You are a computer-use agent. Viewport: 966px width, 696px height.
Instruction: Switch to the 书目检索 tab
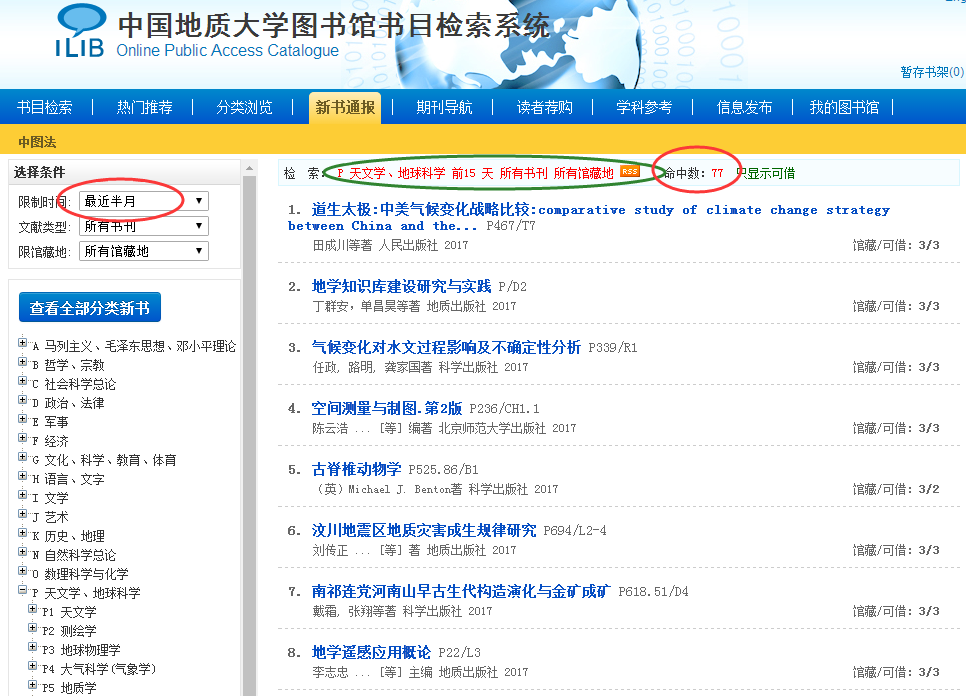pyautogui.click(x=45, y=107)
